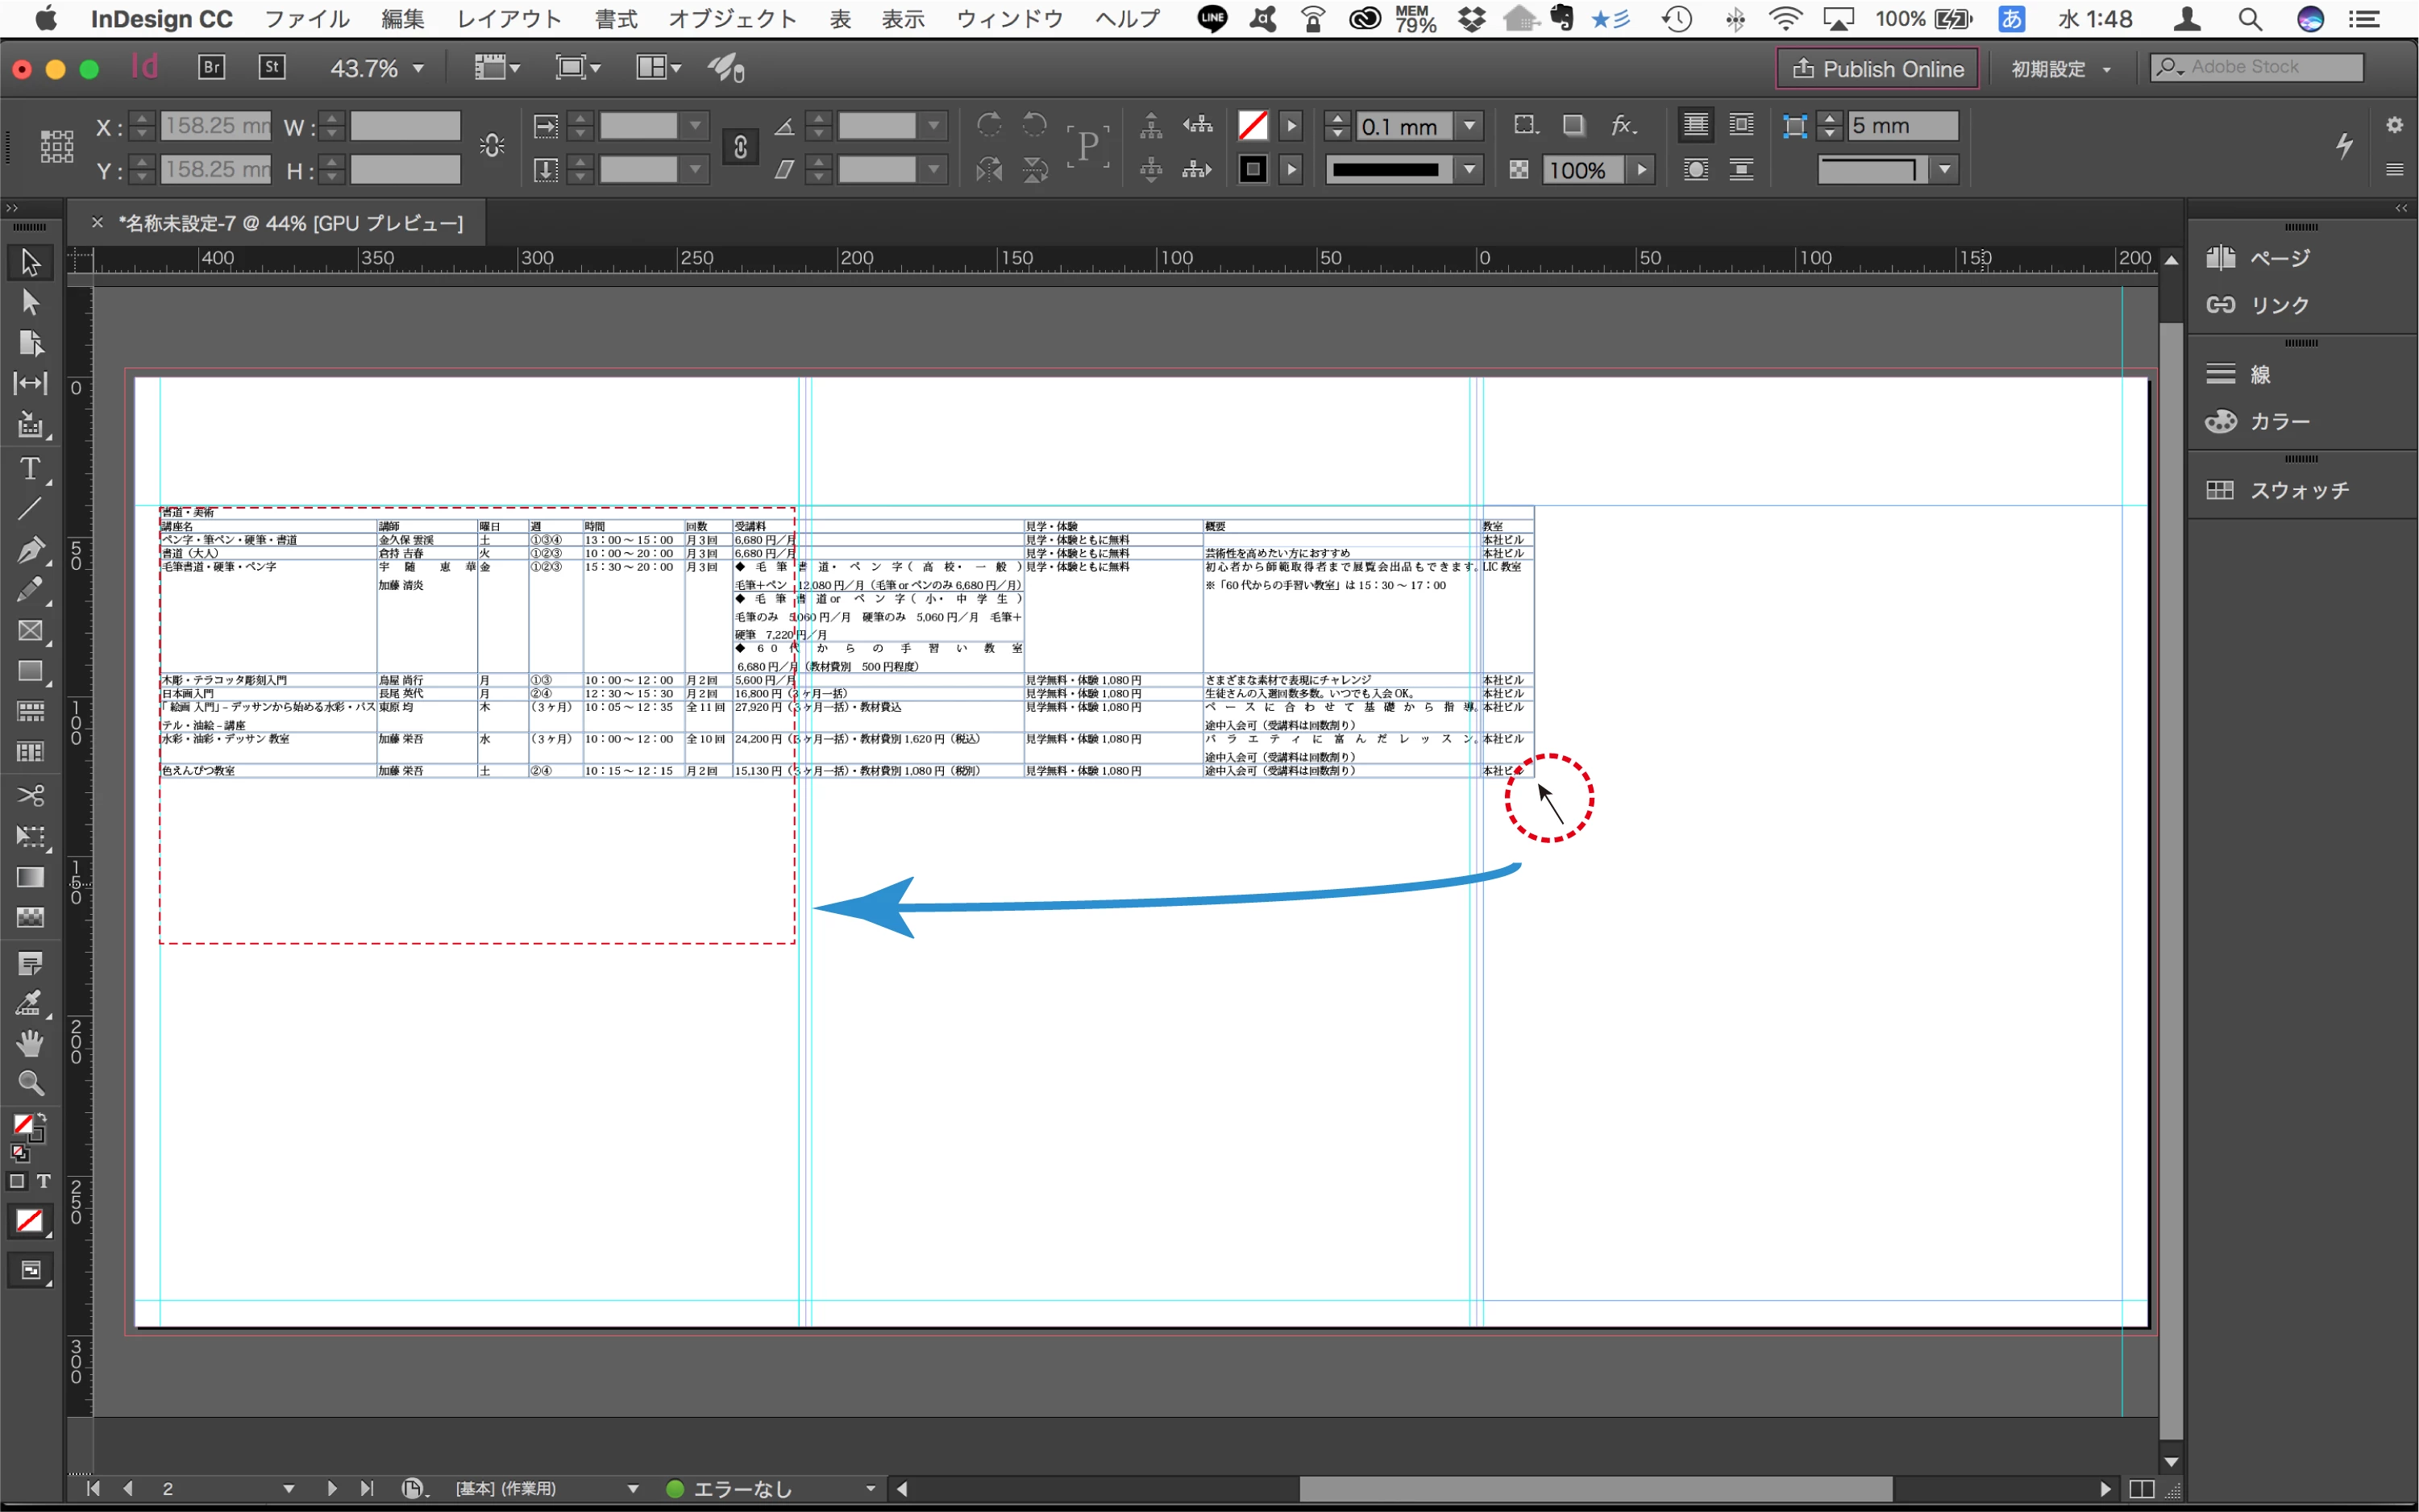Image resolution: width=2419 pixels, height=1512 pixels.
Task: Click the Publish Online button
Action: coord(1877,69)
